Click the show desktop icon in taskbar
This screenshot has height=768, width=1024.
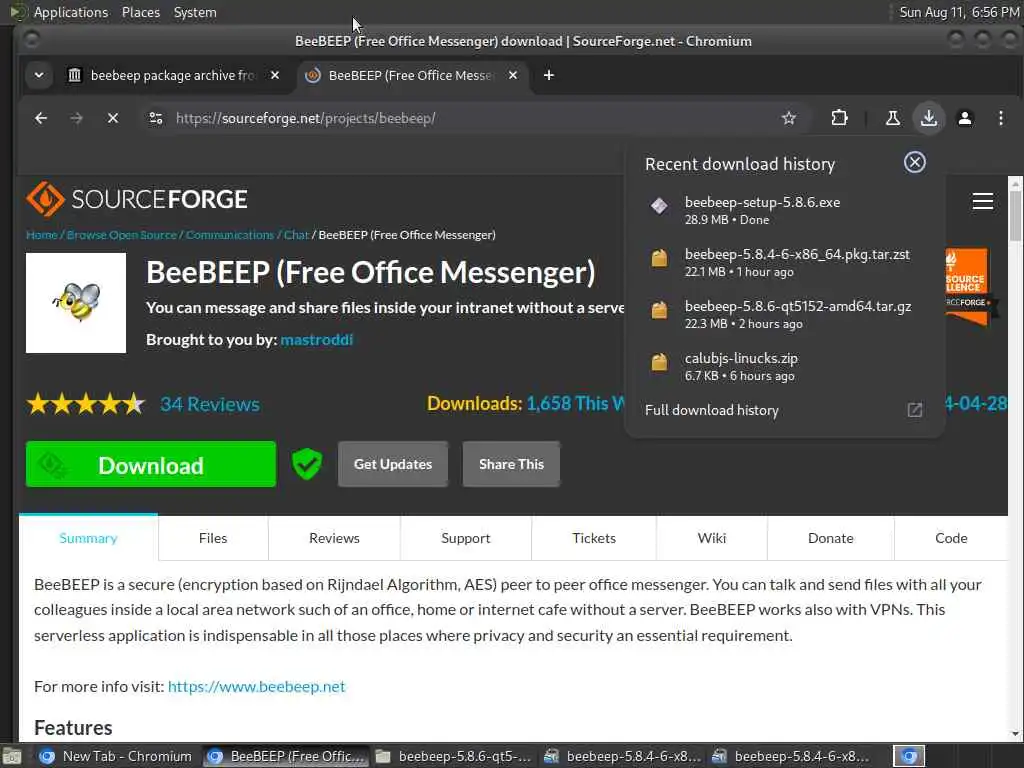click(x=11, y=757)
